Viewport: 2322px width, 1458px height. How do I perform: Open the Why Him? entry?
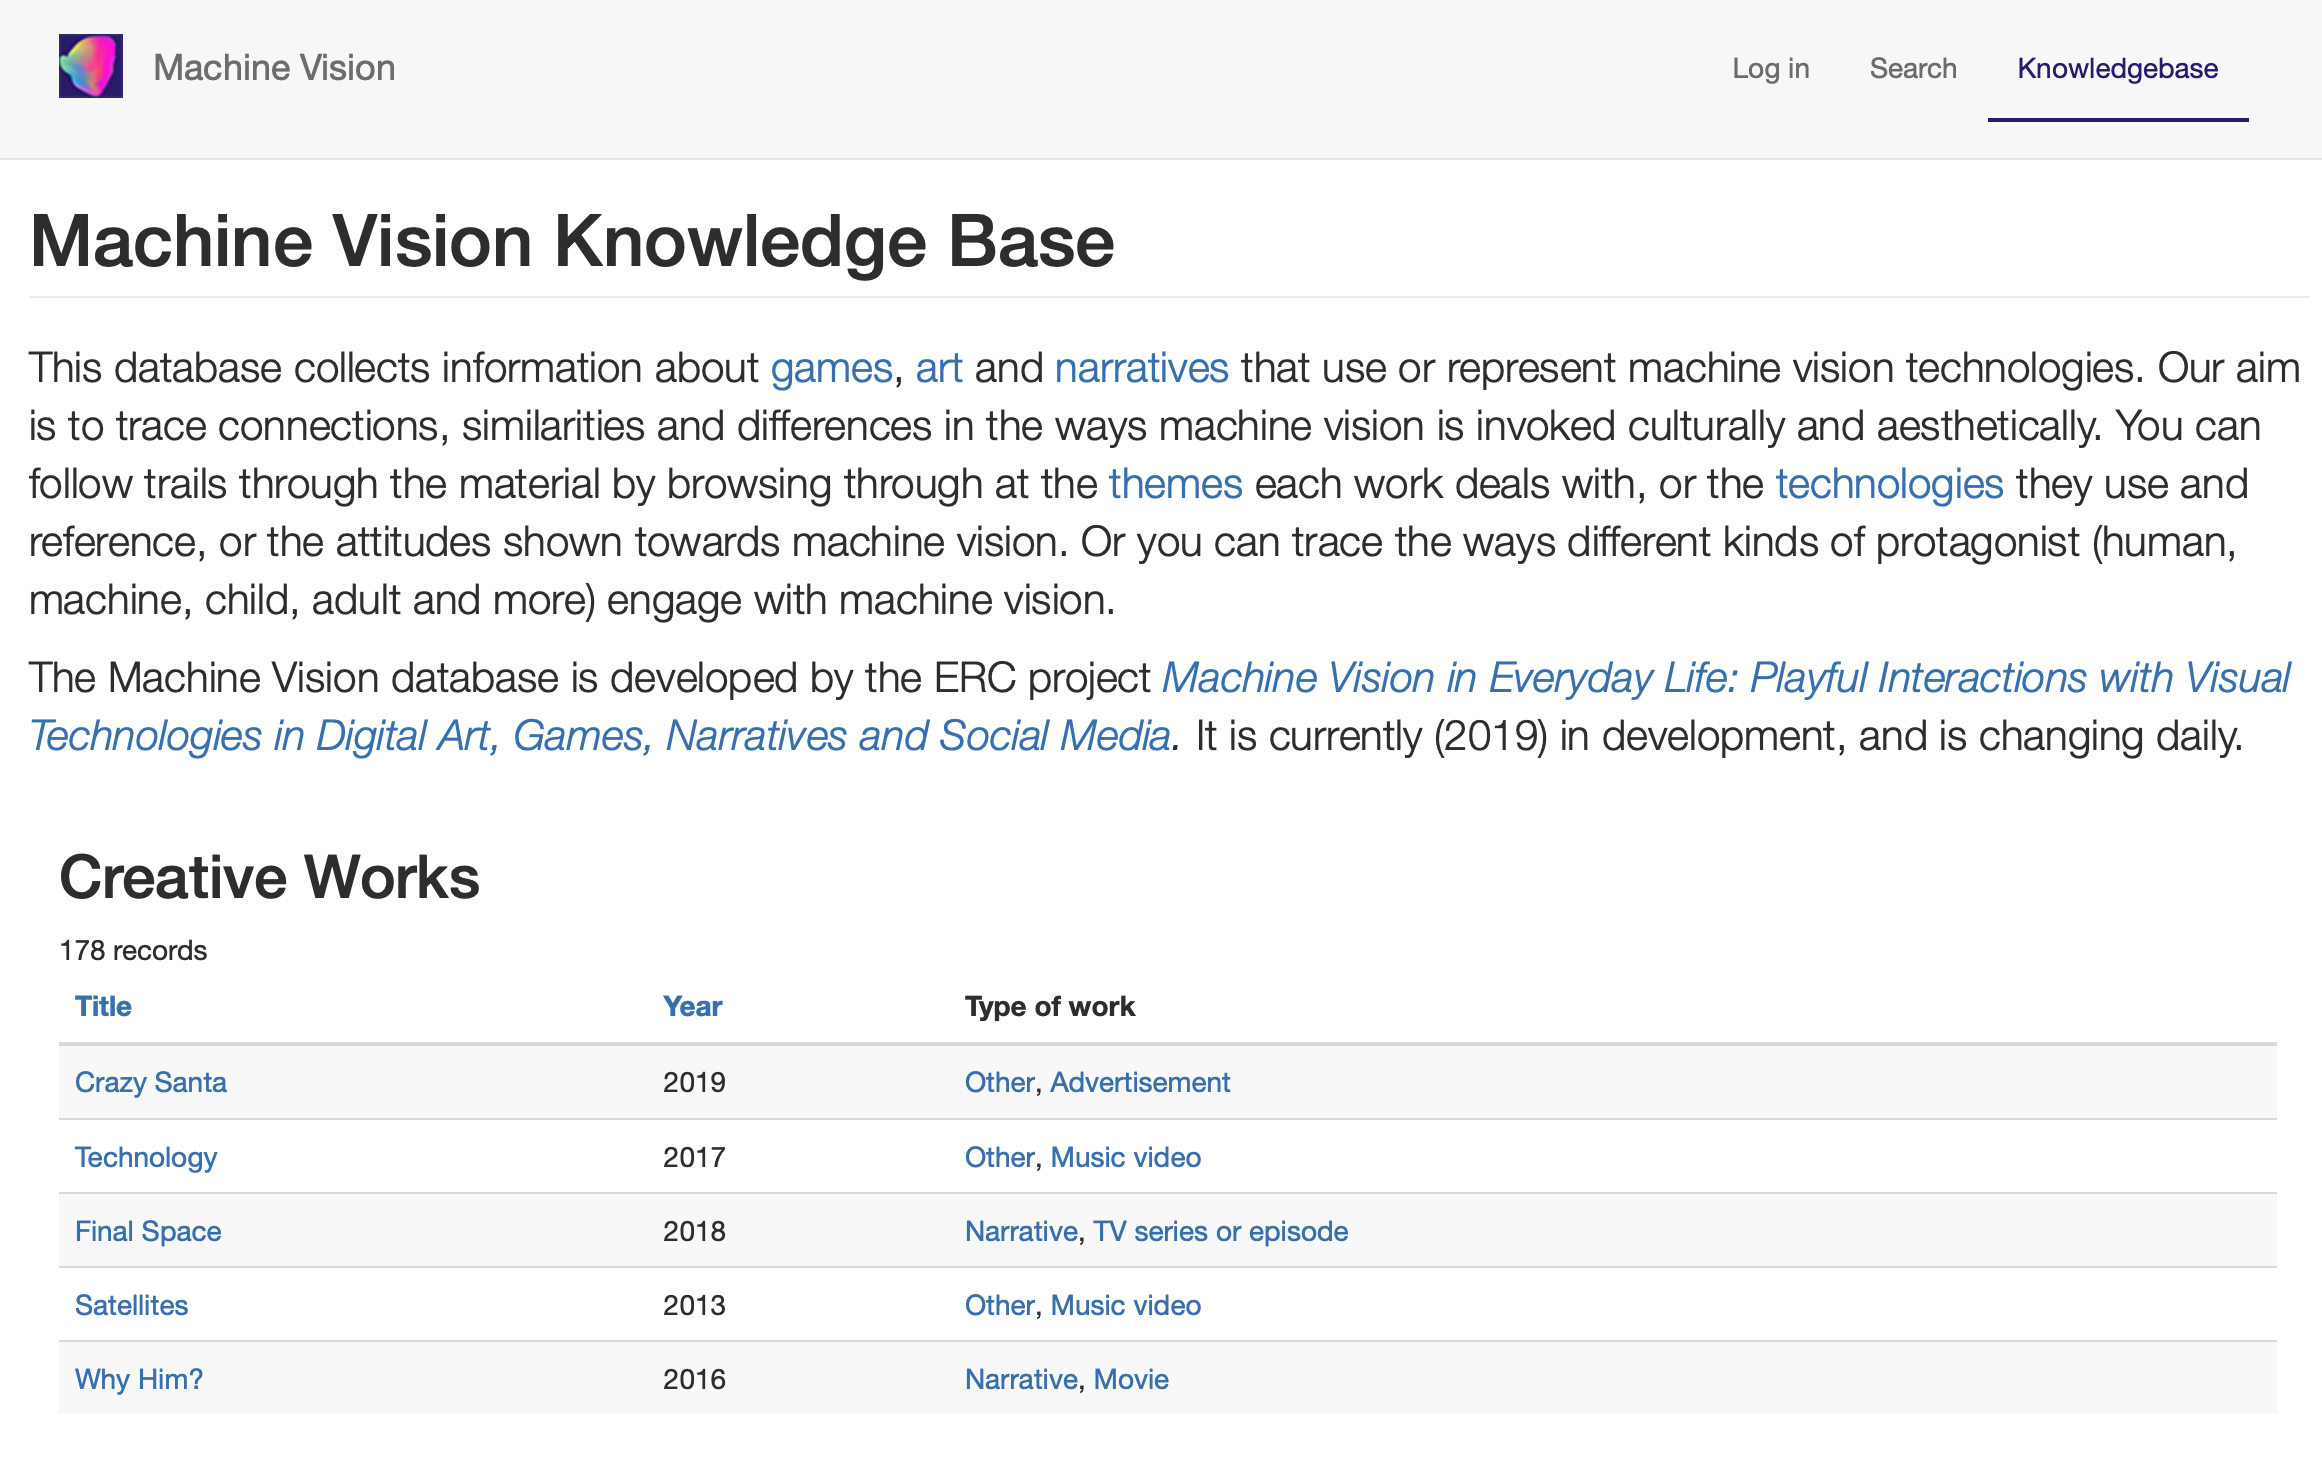pyautogui.click(x=139, y=1379)
